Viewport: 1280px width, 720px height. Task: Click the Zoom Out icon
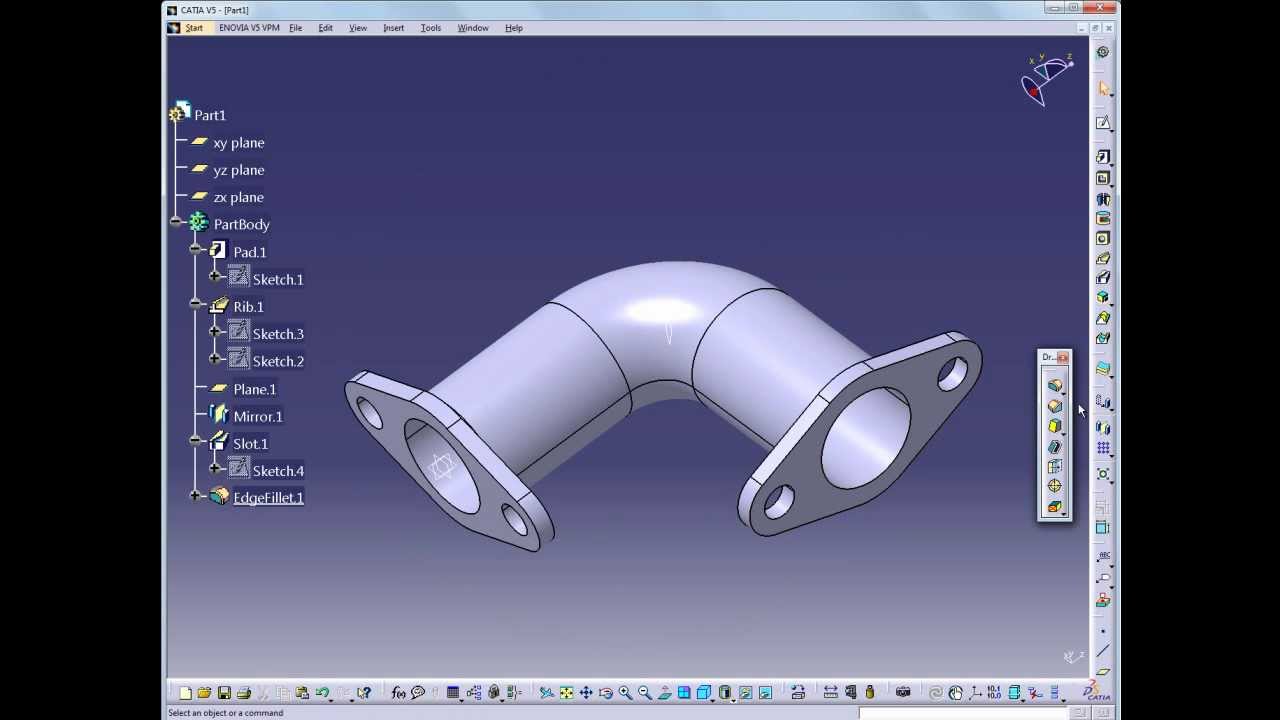[x=645, y=692]
